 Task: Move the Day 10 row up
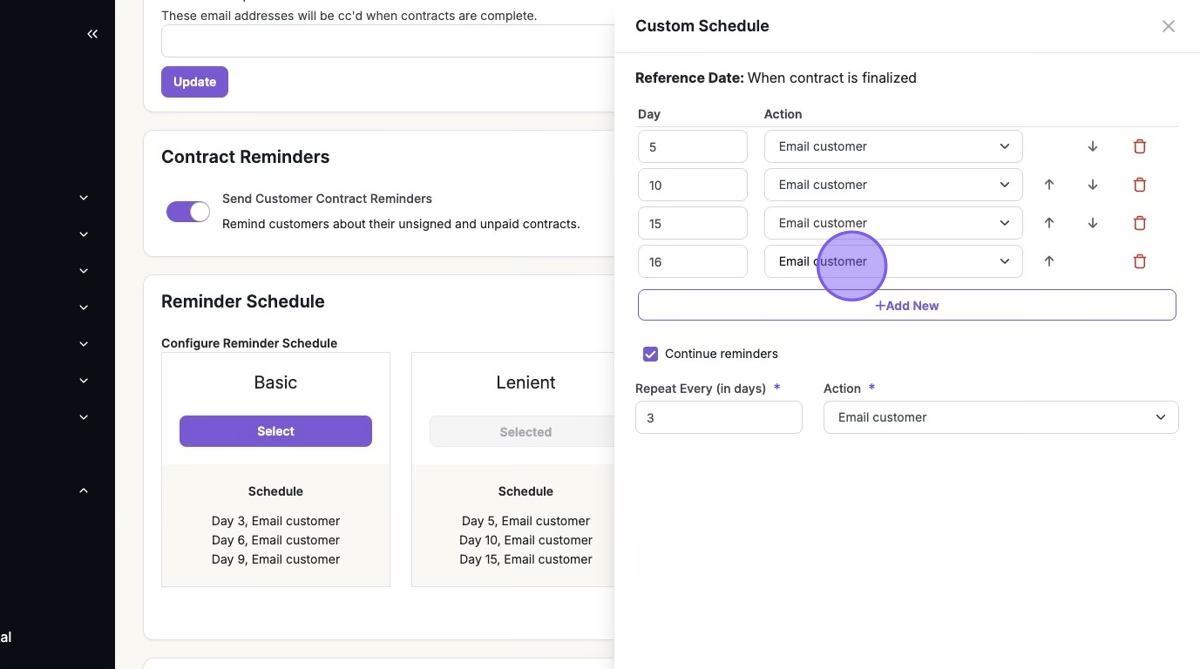tap(1049, 185)
